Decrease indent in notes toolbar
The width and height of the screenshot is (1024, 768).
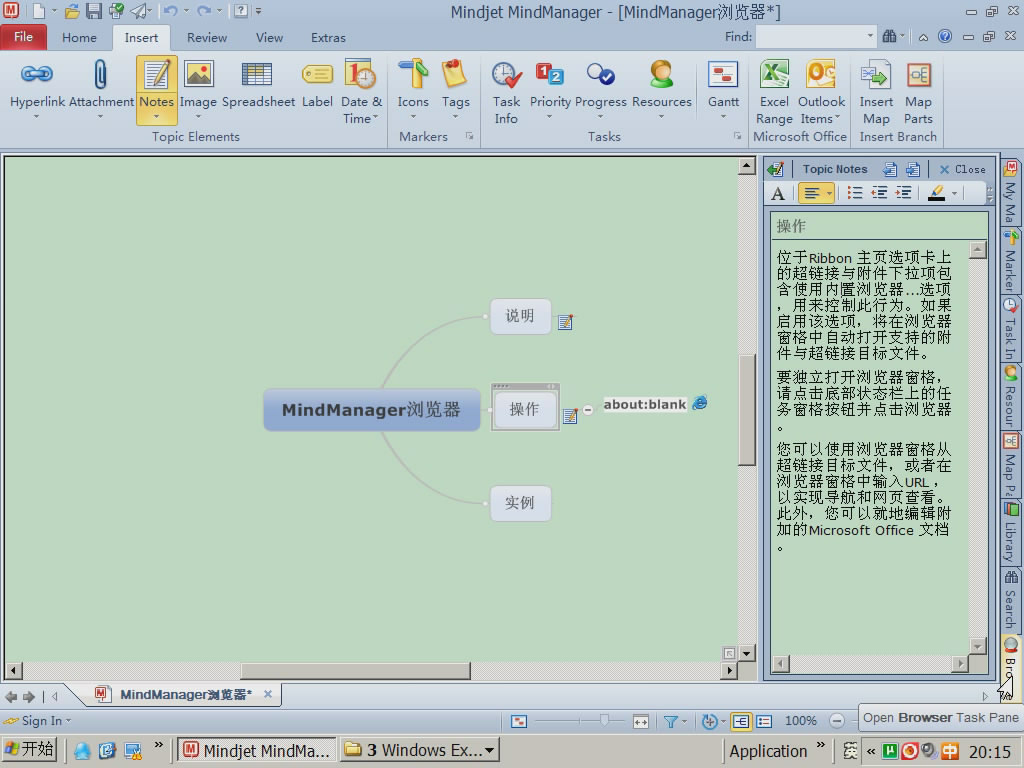(x=879, y=193)
